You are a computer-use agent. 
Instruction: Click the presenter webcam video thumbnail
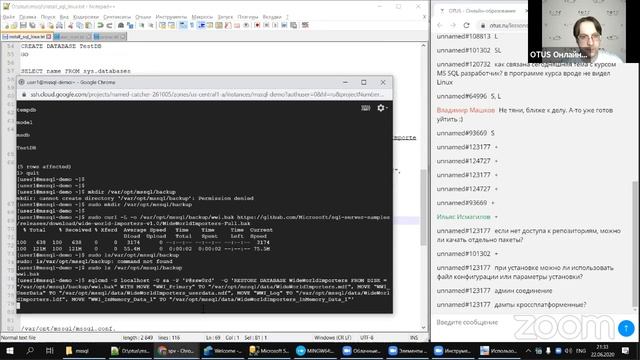[x=584, y=31]
